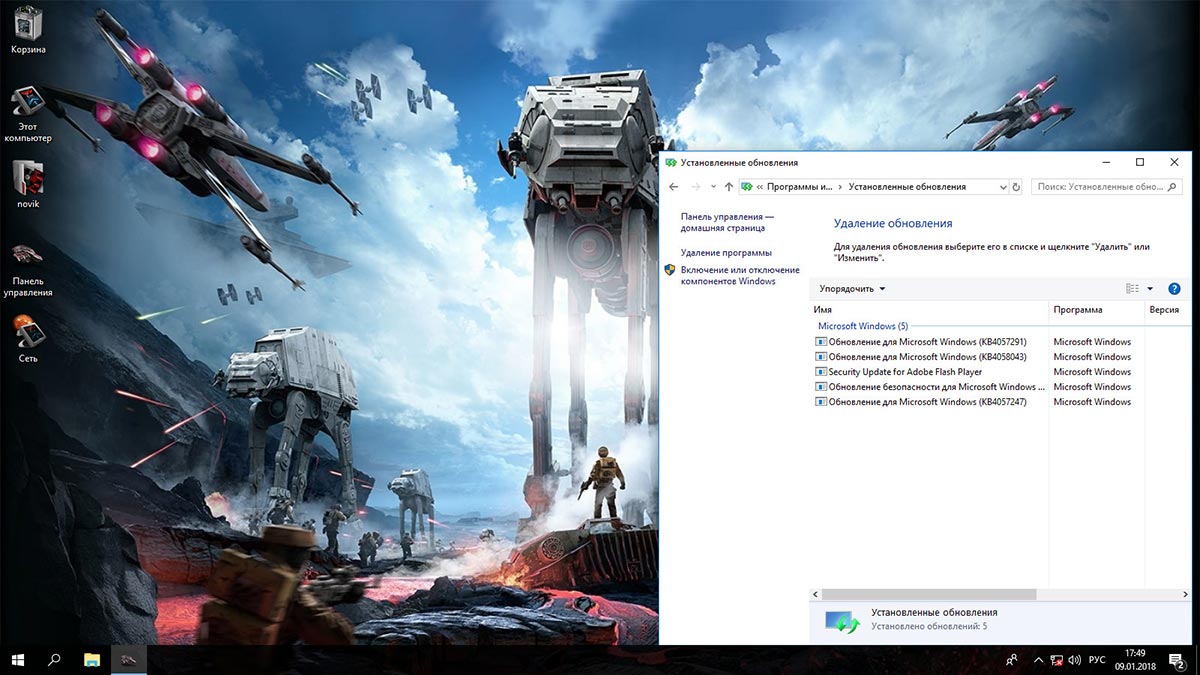The height and width of the screenshot is (675, 1200).
Task: Click the window title bar icon
Action: coord(671,162)
